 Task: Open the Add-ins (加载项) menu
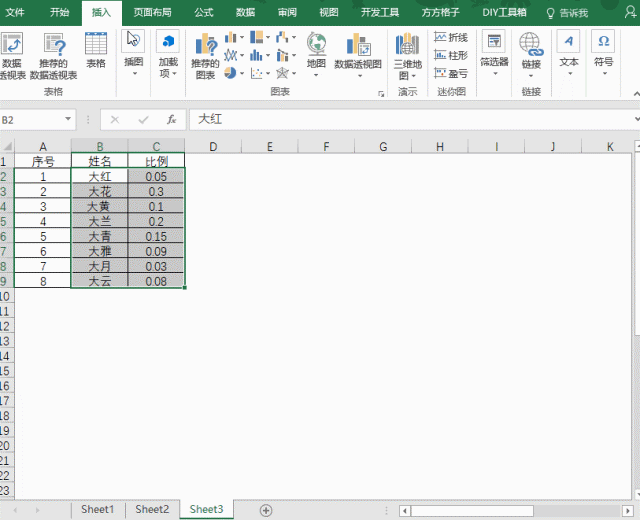click(x=168, y=53)
